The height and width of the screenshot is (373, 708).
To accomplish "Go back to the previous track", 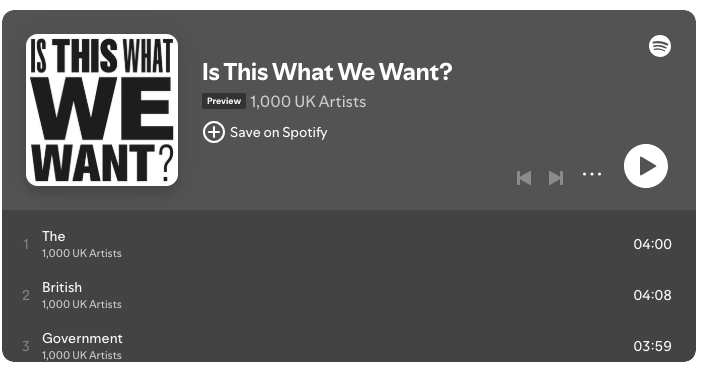I will click(x=524, y=178).
